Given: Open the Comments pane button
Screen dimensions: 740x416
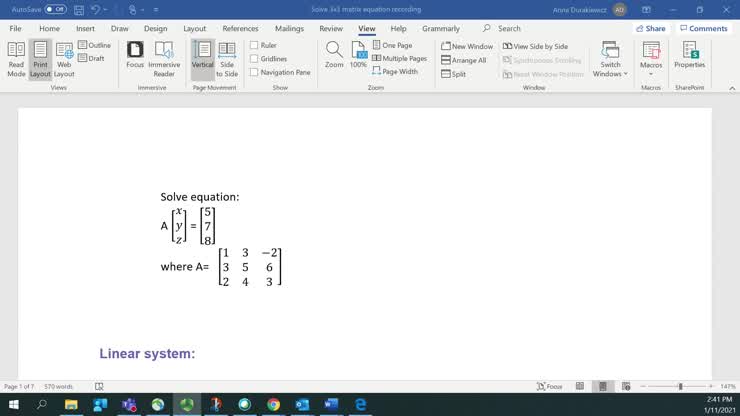Looking at the screenshot, I should click(704, 29).
